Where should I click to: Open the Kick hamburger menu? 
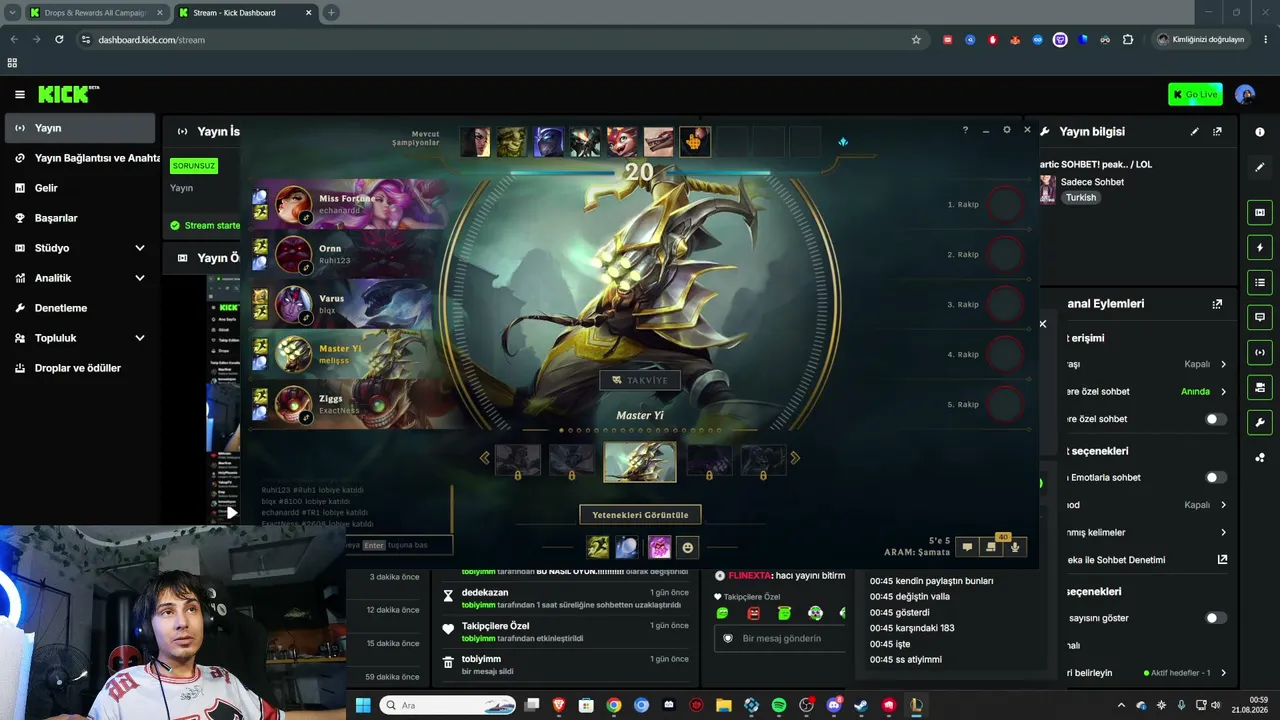pos(19,94)
